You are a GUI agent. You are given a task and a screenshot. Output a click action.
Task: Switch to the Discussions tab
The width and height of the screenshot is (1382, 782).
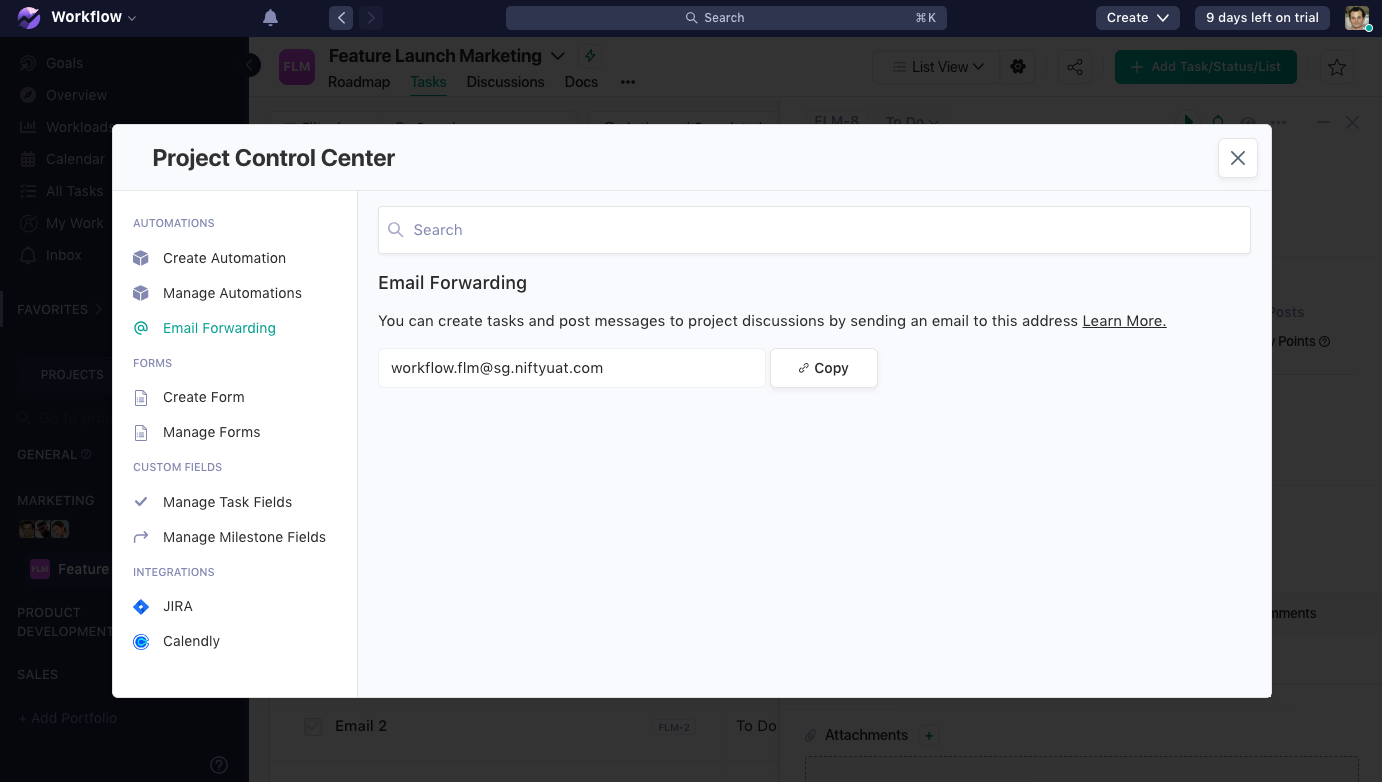coord(505,82)
